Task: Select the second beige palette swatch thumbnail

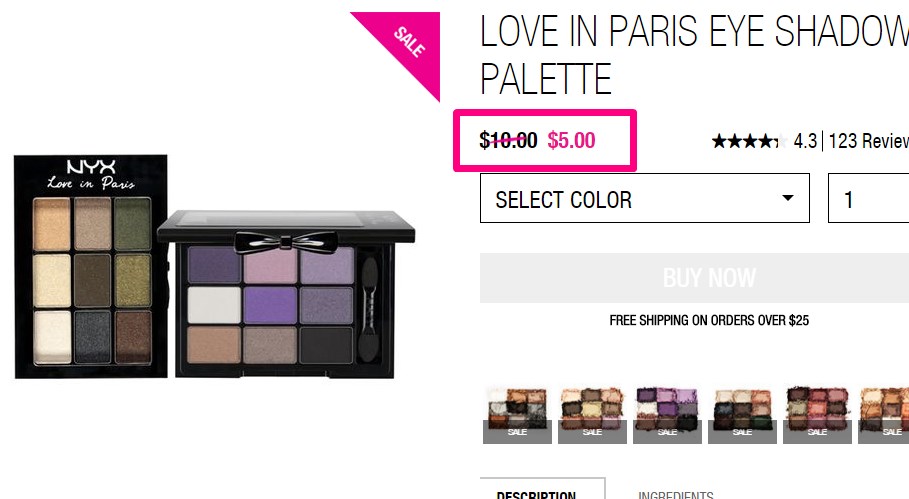Action: pos(592,415)
